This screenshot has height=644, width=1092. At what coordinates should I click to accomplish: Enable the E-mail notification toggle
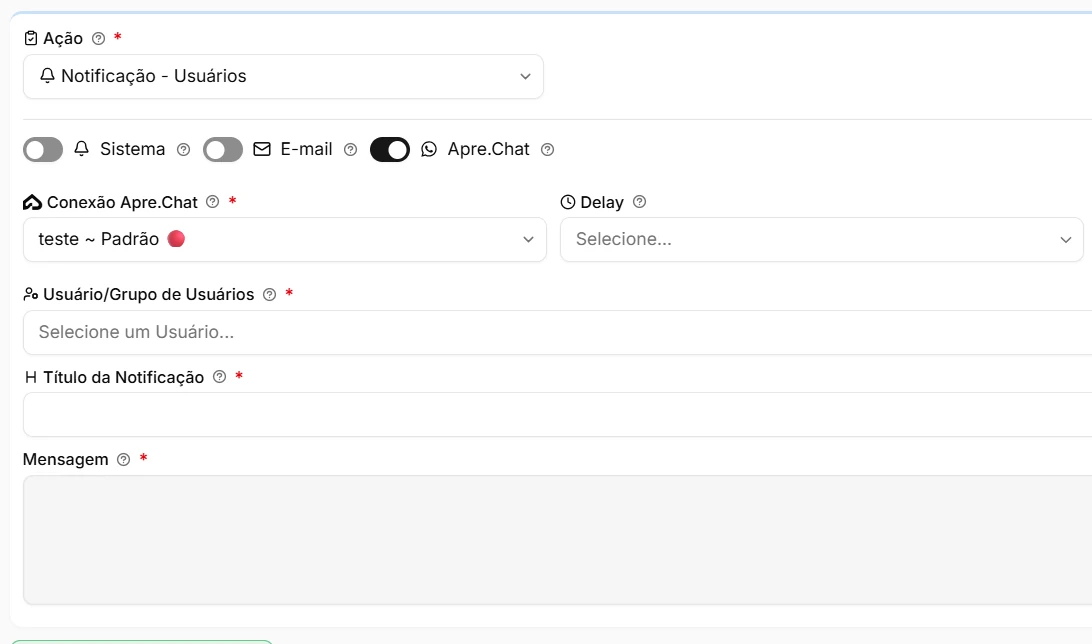[223, 150]
